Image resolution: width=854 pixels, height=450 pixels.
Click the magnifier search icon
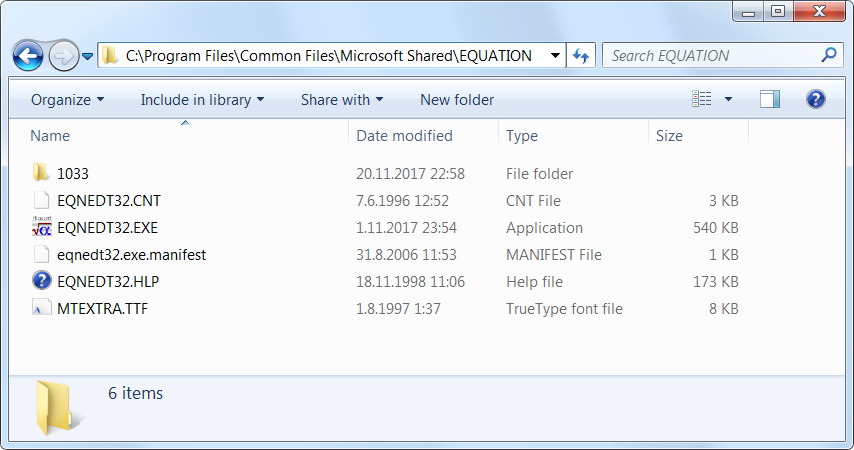(828, 55)
